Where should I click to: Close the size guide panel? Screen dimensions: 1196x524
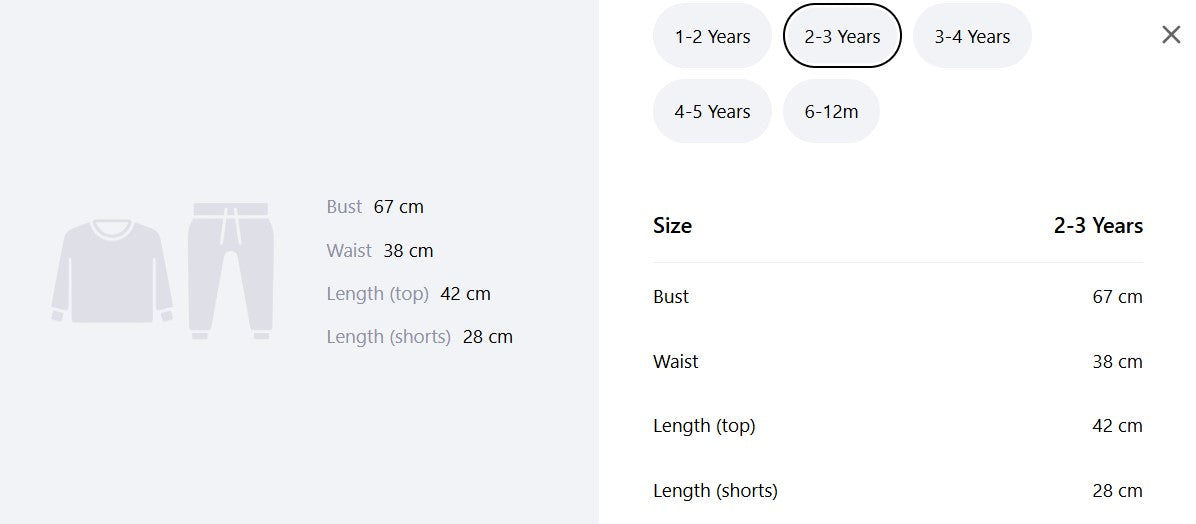click(x=1171, y=34)
